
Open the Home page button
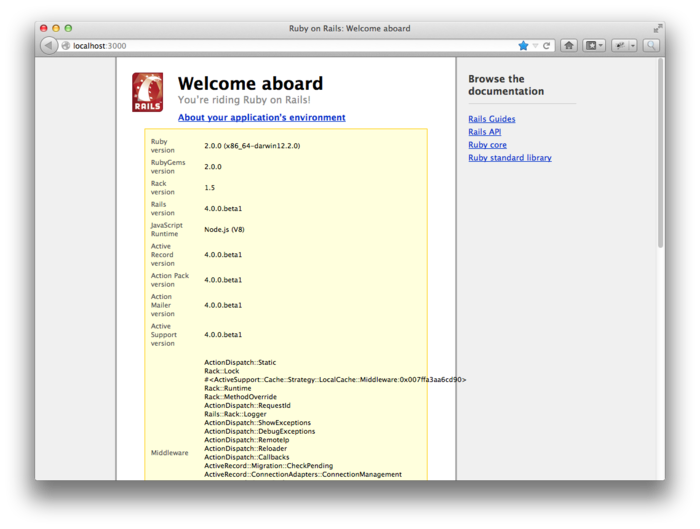point(568,46)
